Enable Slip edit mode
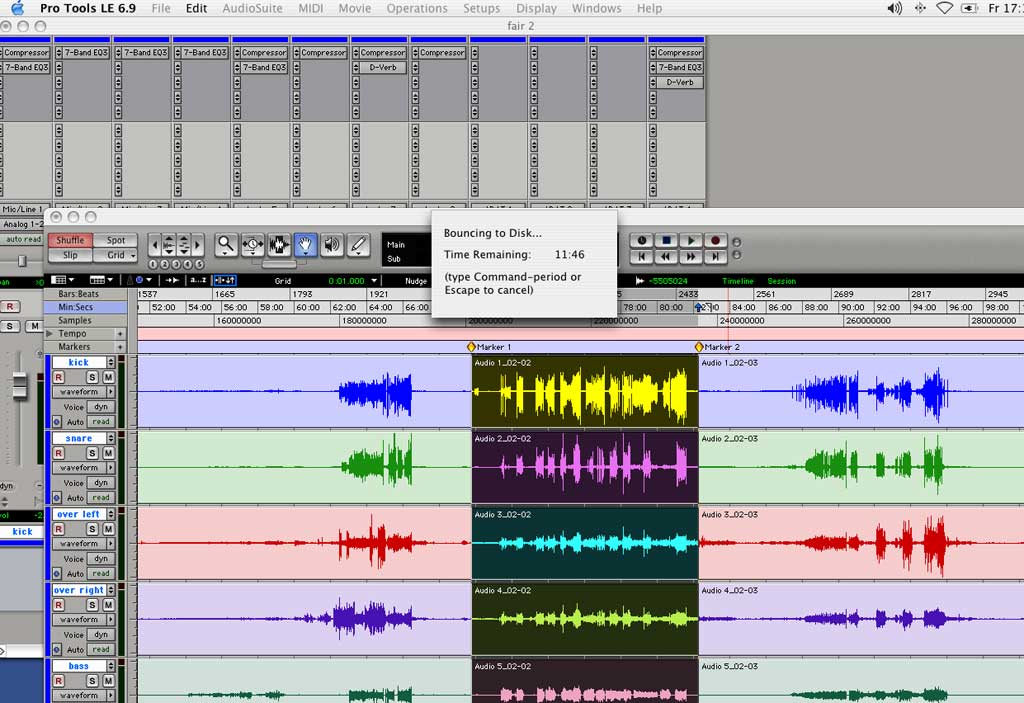Viewport: 1024px width, 703px height. click(70, 255)
